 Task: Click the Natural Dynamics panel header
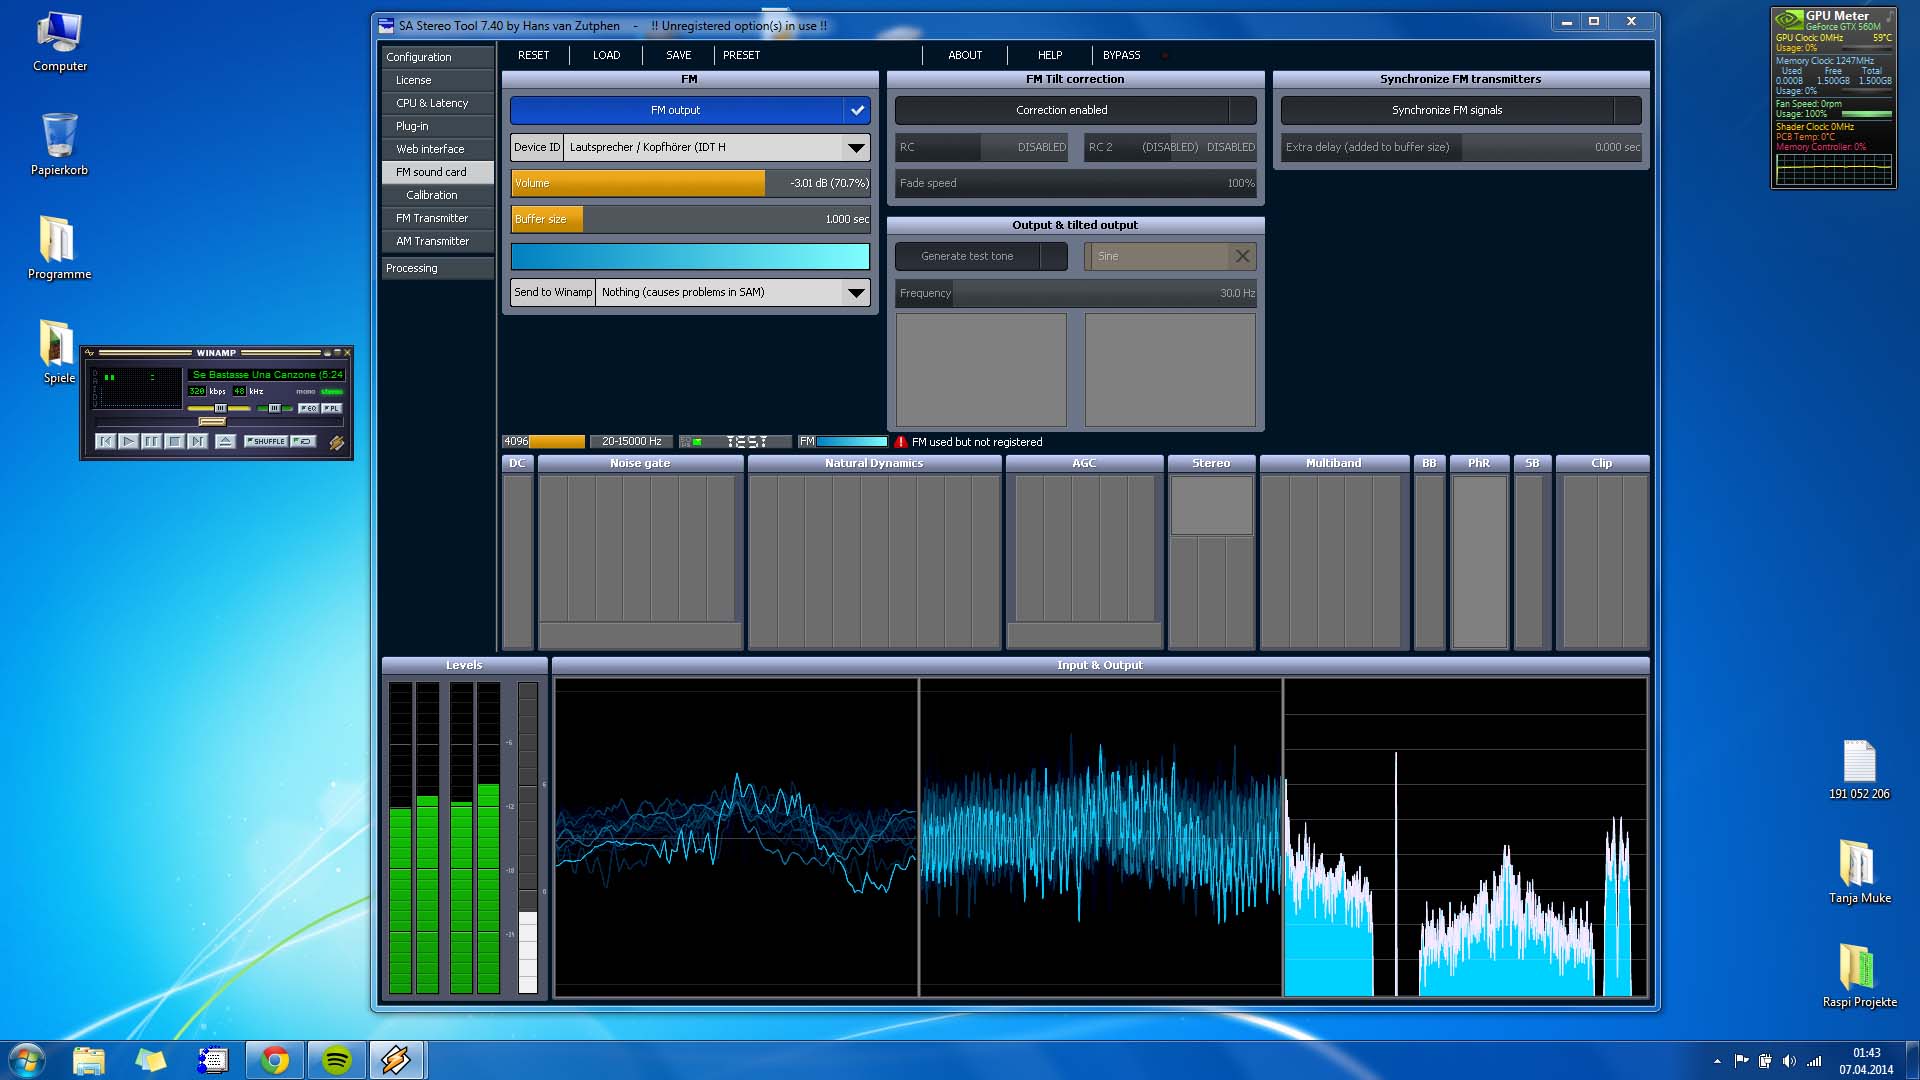coord(874,463)
